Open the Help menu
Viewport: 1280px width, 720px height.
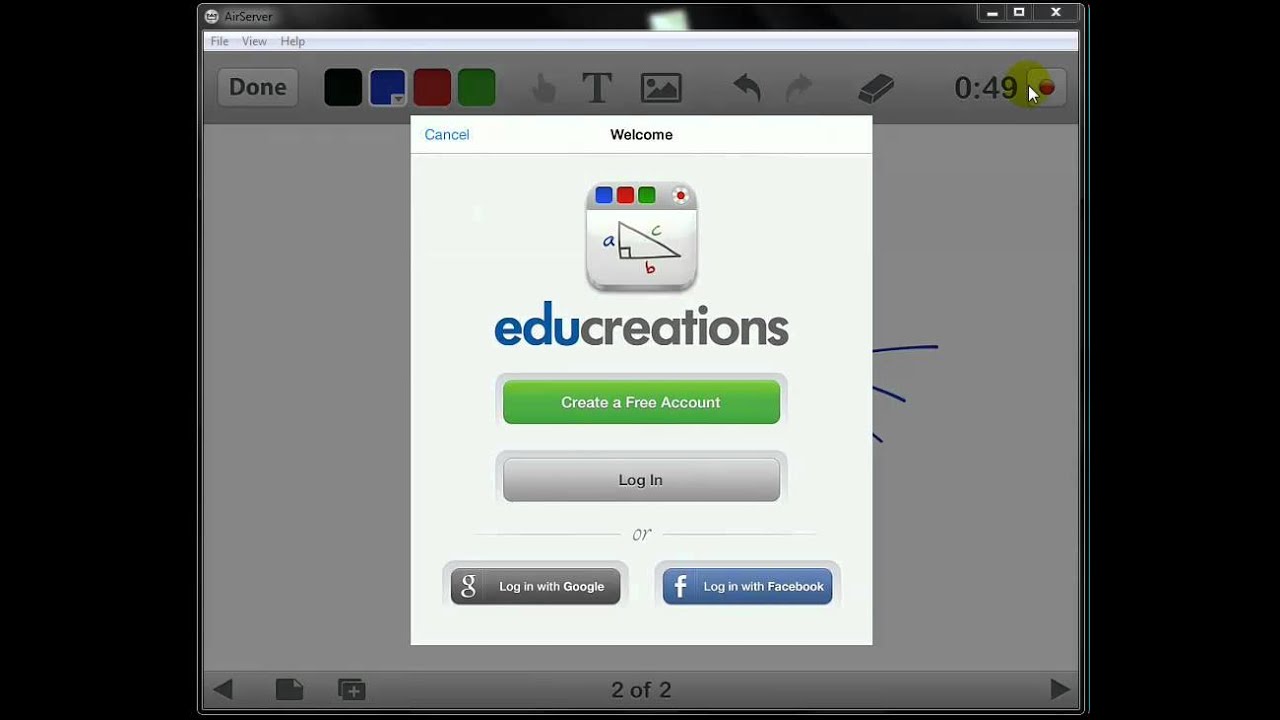[293, 41]
